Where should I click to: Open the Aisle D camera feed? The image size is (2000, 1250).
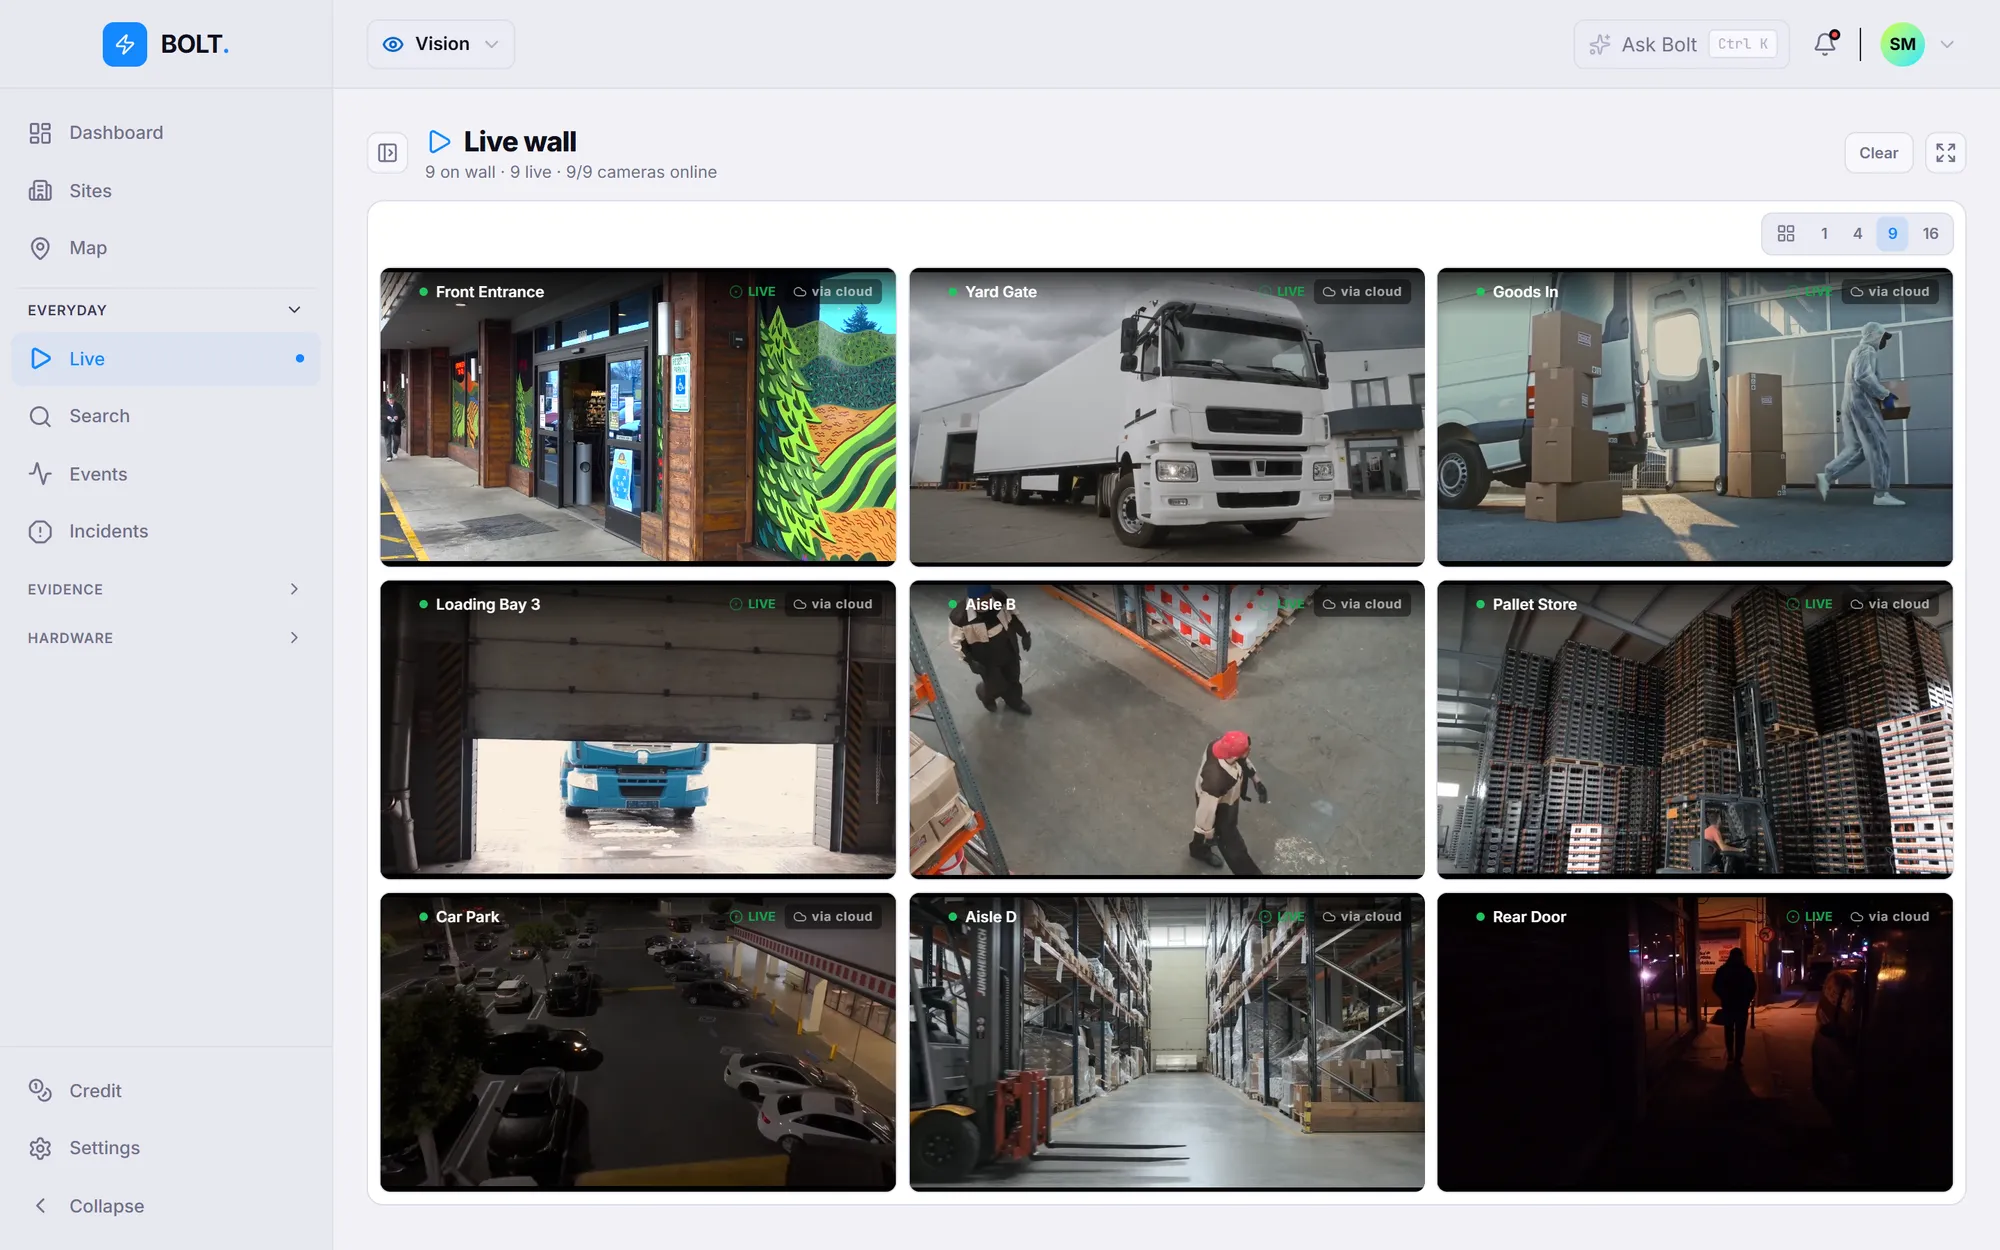click(1167, 1042)
